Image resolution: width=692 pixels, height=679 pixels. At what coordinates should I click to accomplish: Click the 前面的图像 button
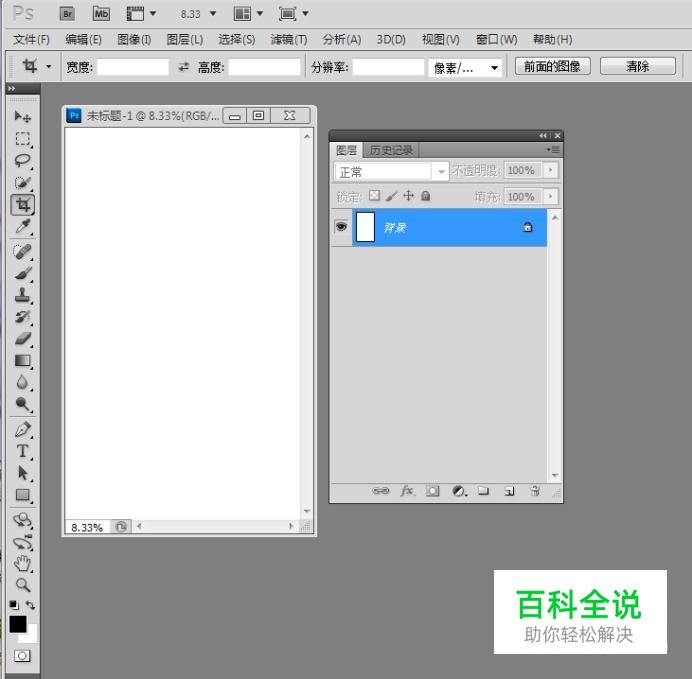point(553,67)
